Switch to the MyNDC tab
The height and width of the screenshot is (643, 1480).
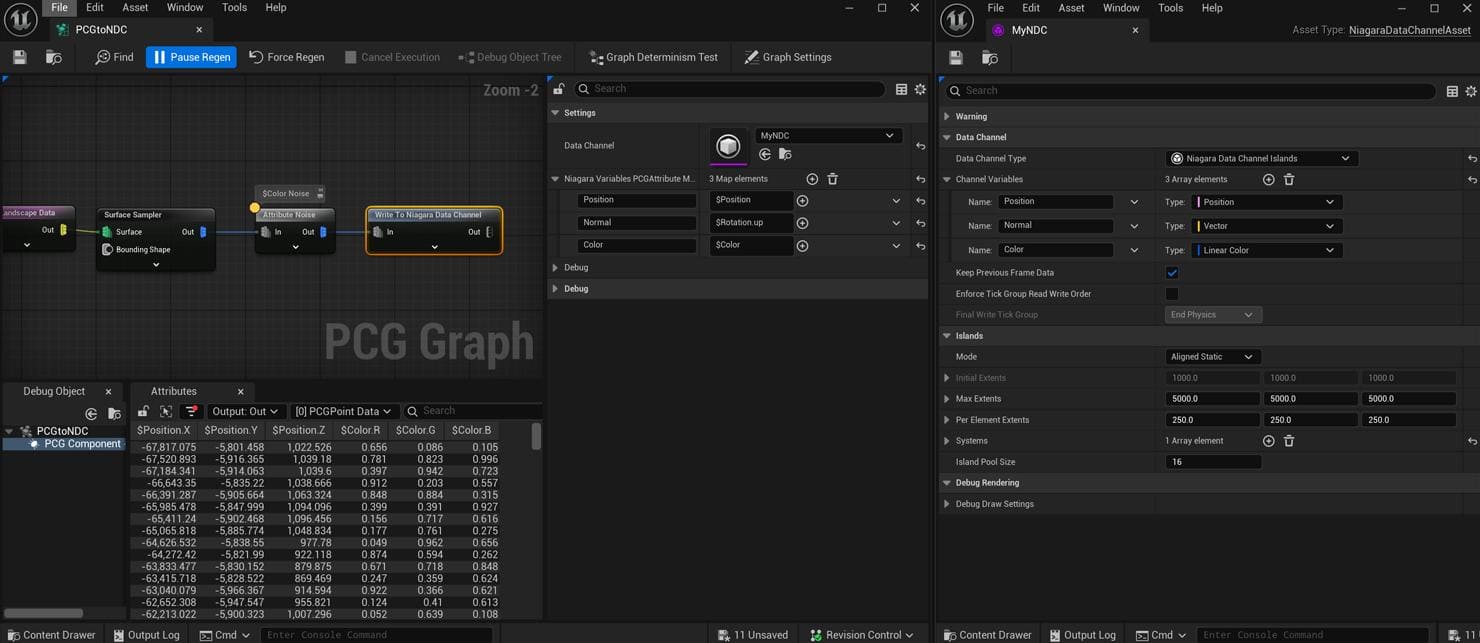[x=1030, y=30]
